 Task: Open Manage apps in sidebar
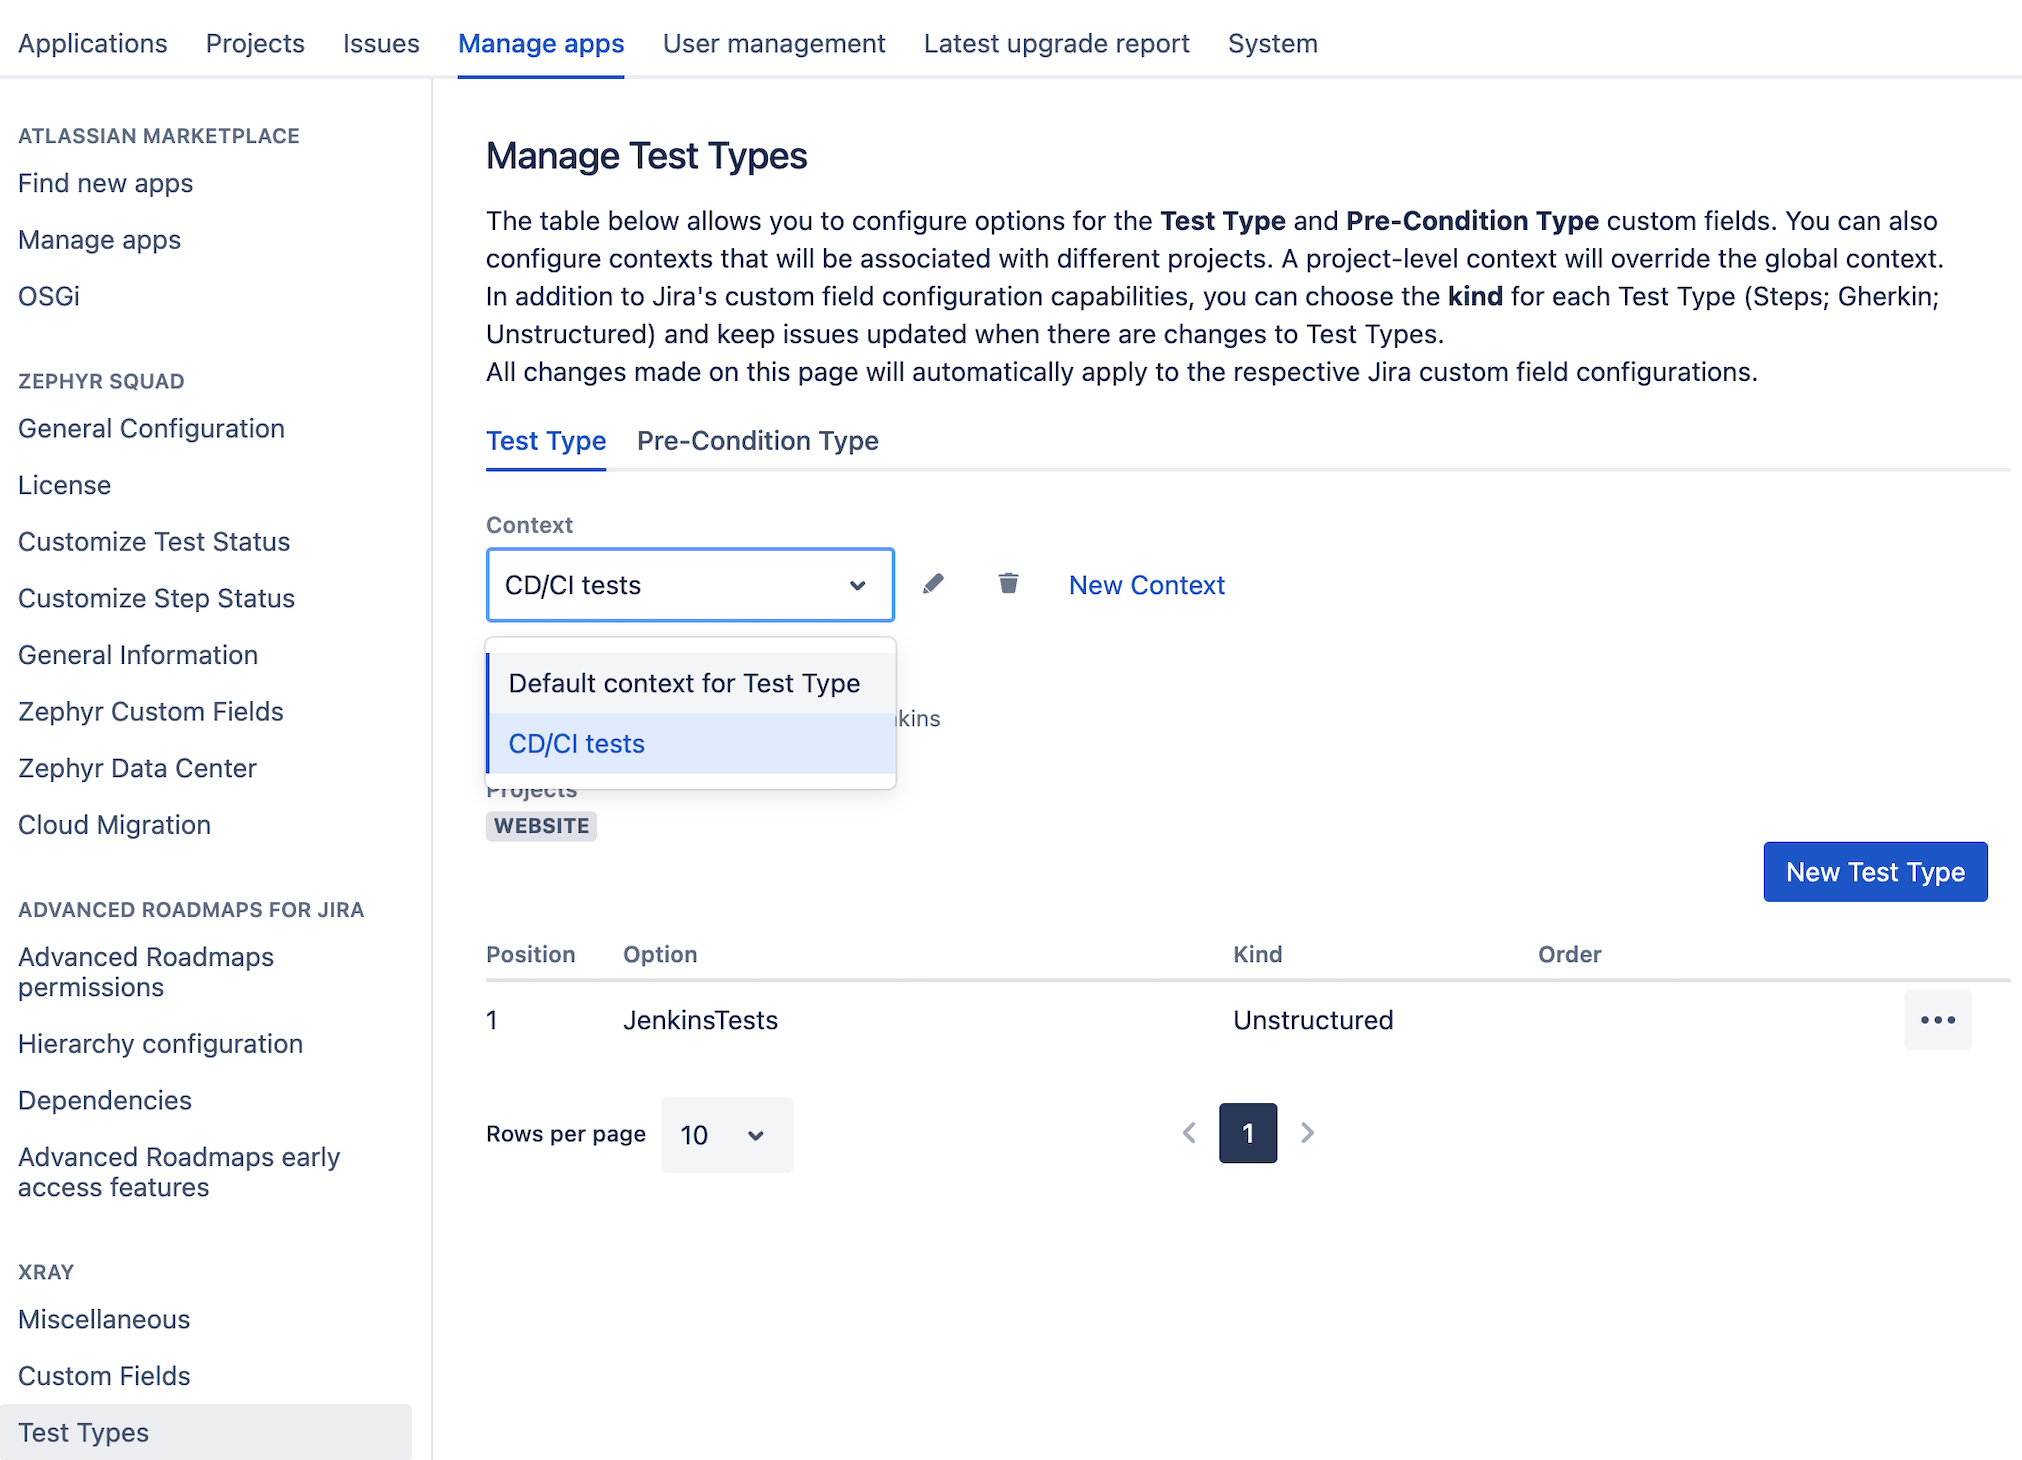pyautogui.click(x=99, y=240)
